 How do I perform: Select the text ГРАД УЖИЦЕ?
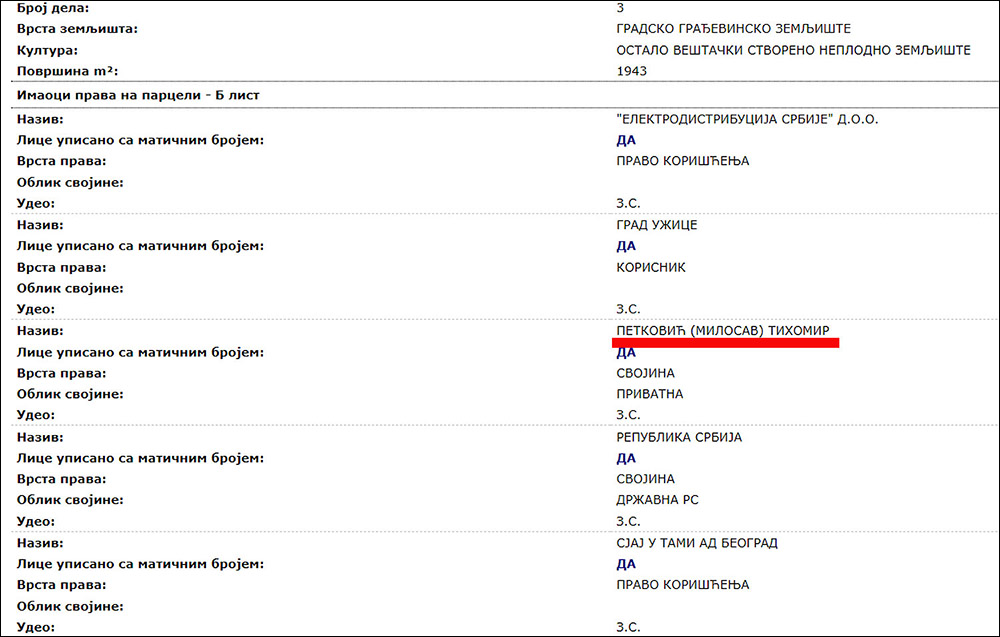point(656,225)
